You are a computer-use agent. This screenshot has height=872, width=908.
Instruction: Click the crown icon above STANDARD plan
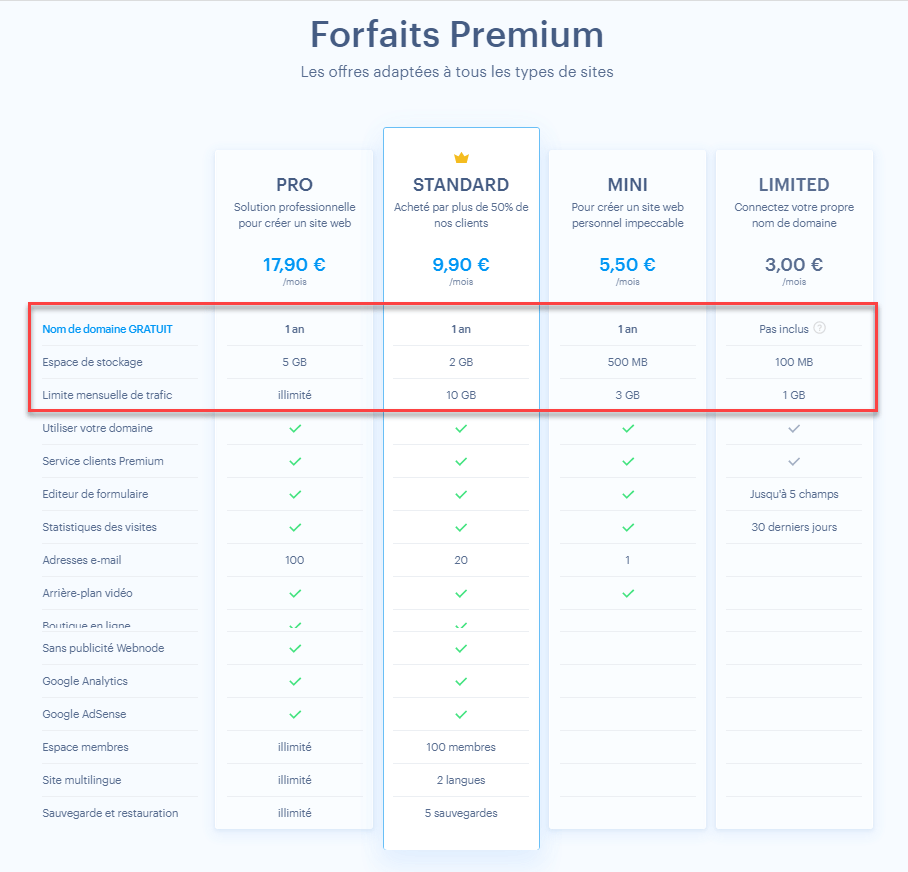(x=460, y=157)
